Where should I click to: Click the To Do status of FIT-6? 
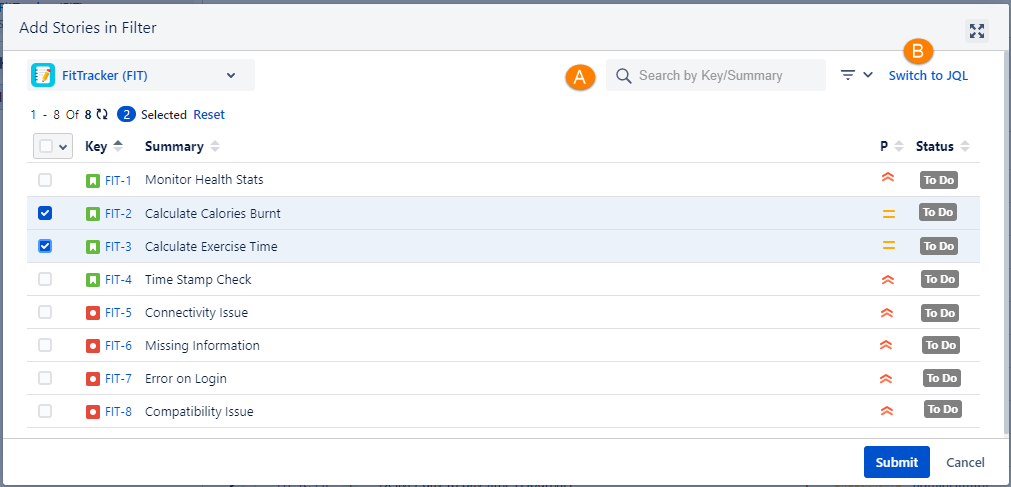[941, 345]
